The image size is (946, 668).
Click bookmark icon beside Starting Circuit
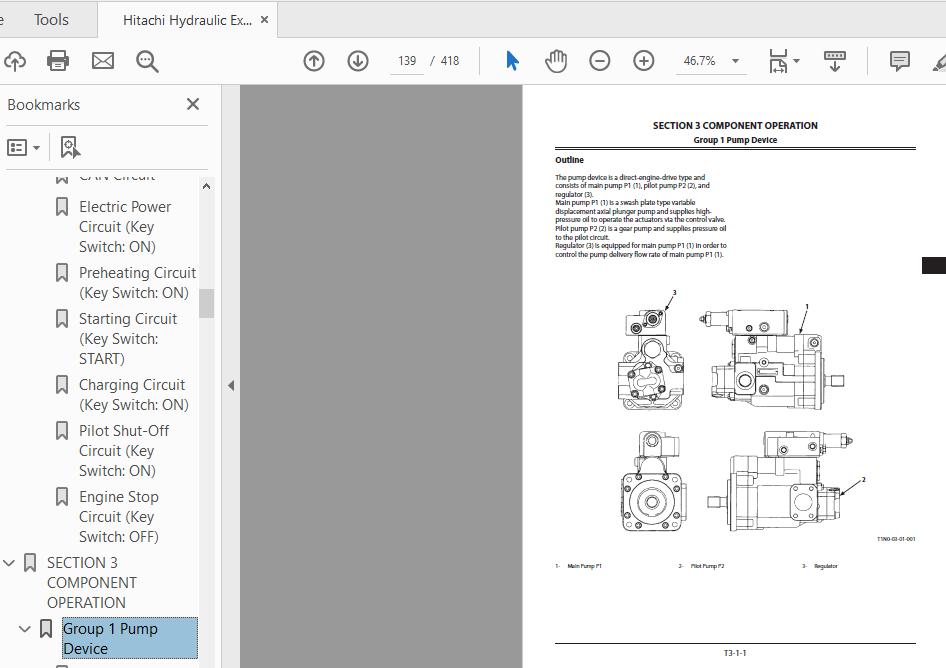coord(62,319)
